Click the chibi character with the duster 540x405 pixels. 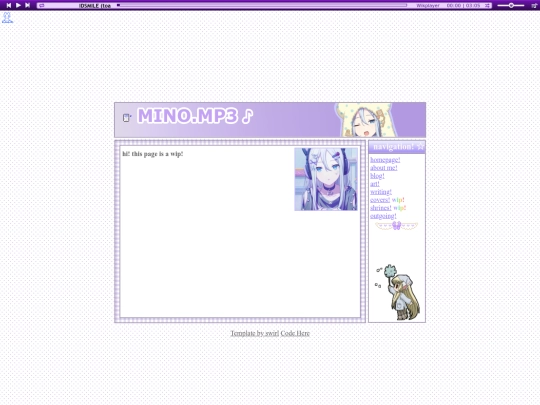[398, 292]
